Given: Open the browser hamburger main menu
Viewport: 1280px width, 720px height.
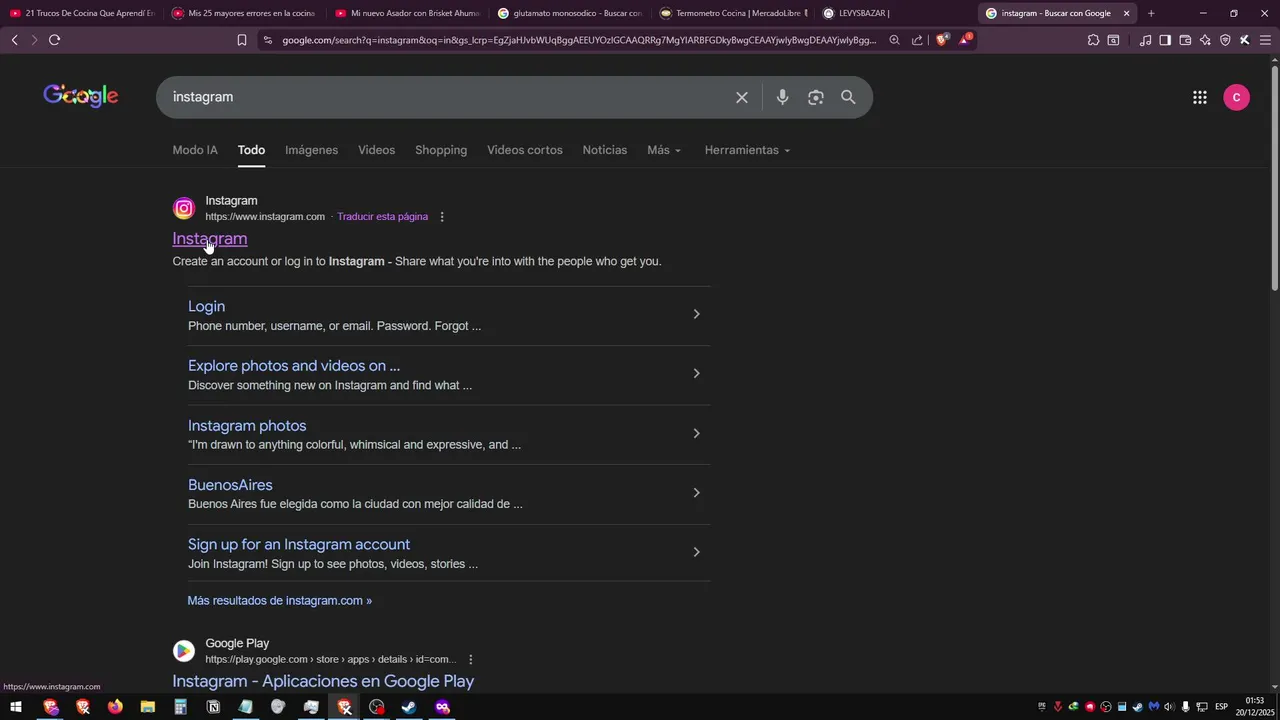Looking at the screenshot, I should pos(1265,40).
